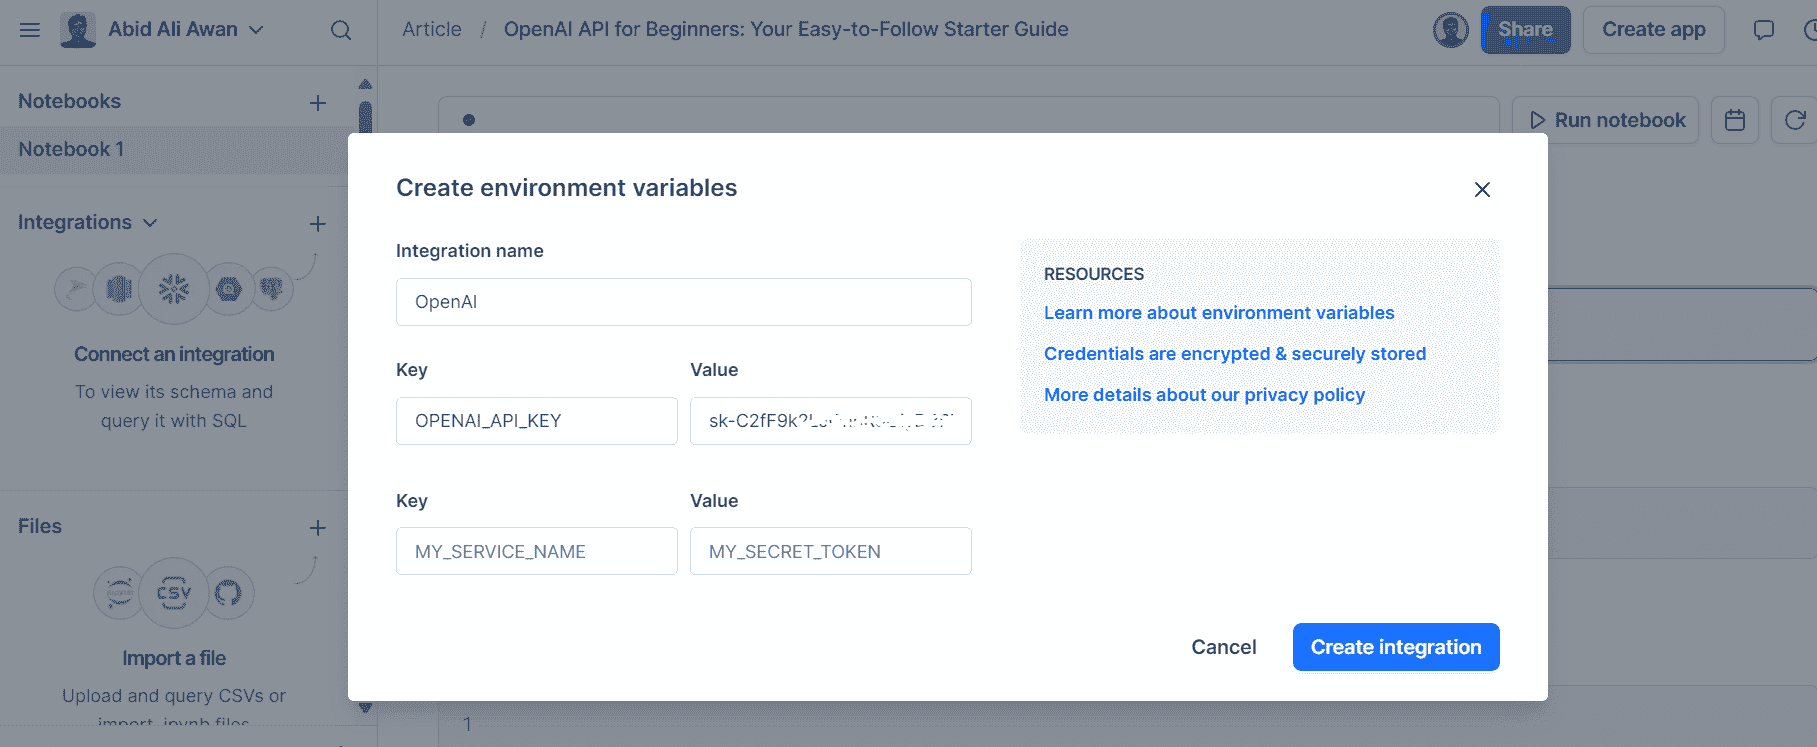This screenshot has width=1817, height=747.
Task: Open the comments speech bubble icon
Action: [1764, 30]
